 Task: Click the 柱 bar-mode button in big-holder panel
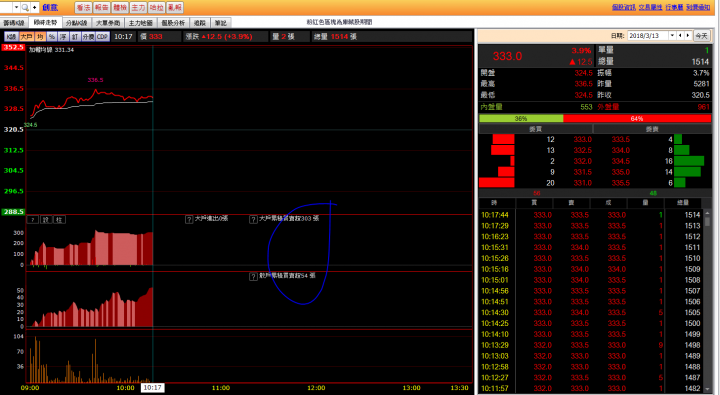point(59,220)
